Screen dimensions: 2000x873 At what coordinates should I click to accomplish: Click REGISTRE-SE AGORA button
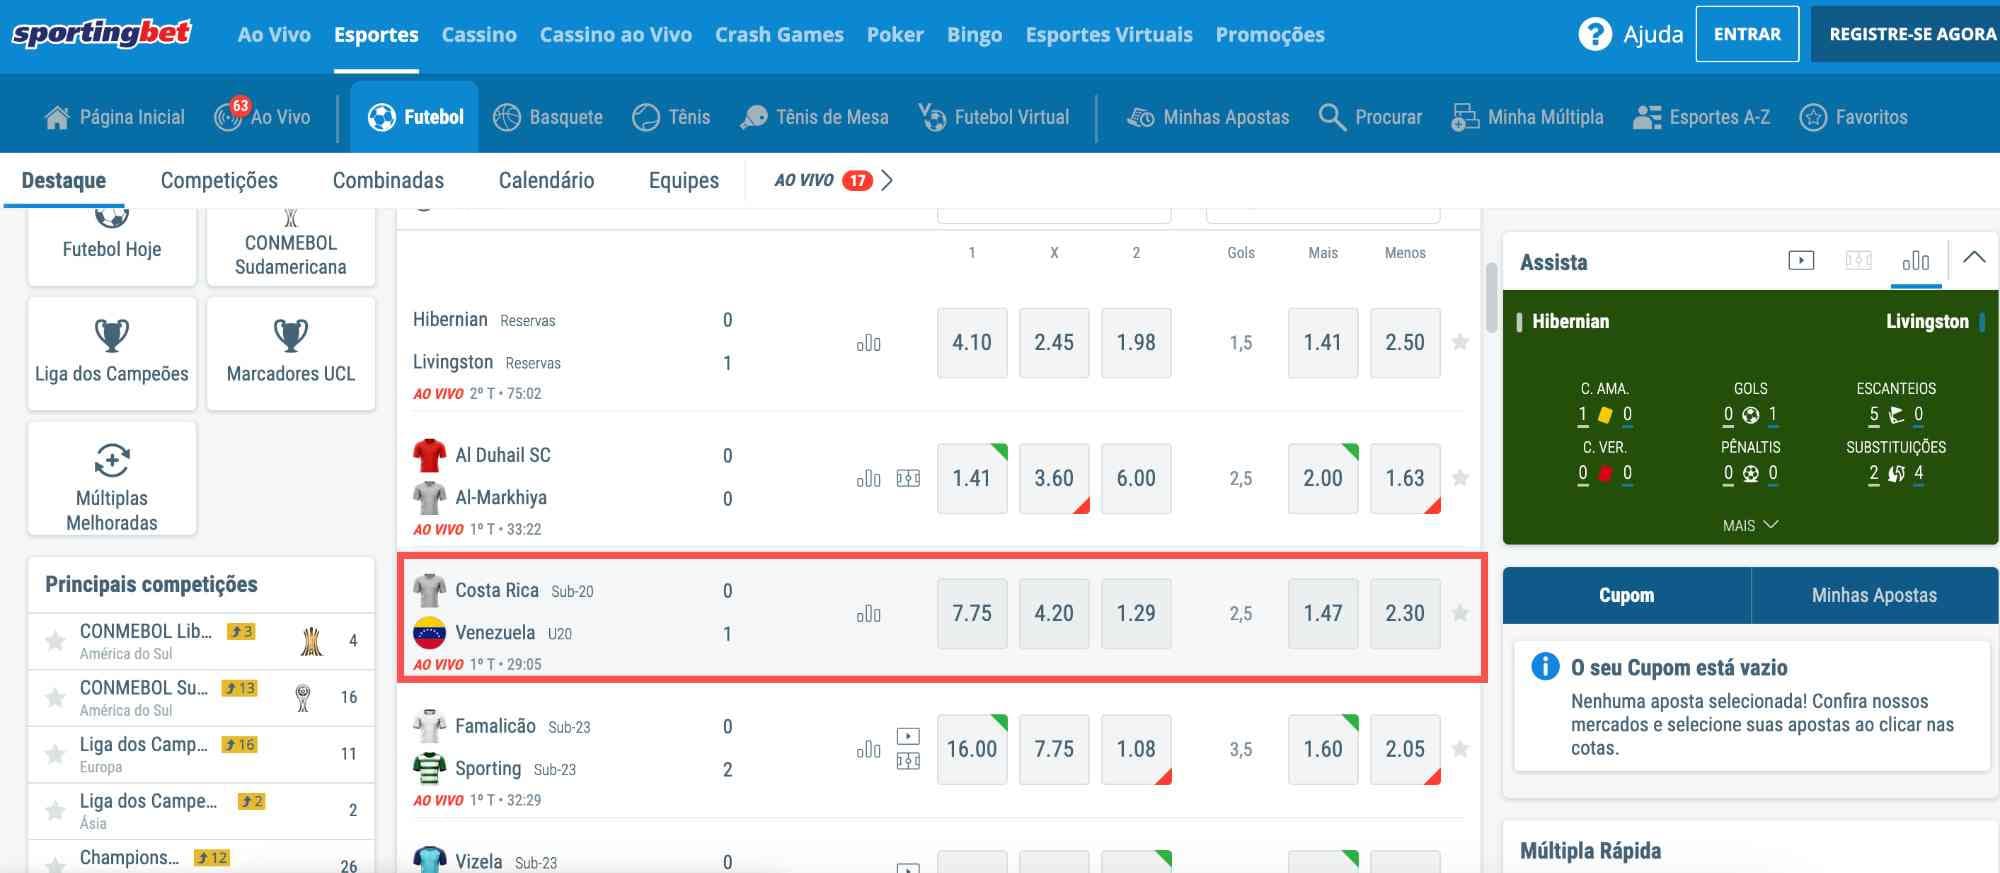(x=1906, y=34)
